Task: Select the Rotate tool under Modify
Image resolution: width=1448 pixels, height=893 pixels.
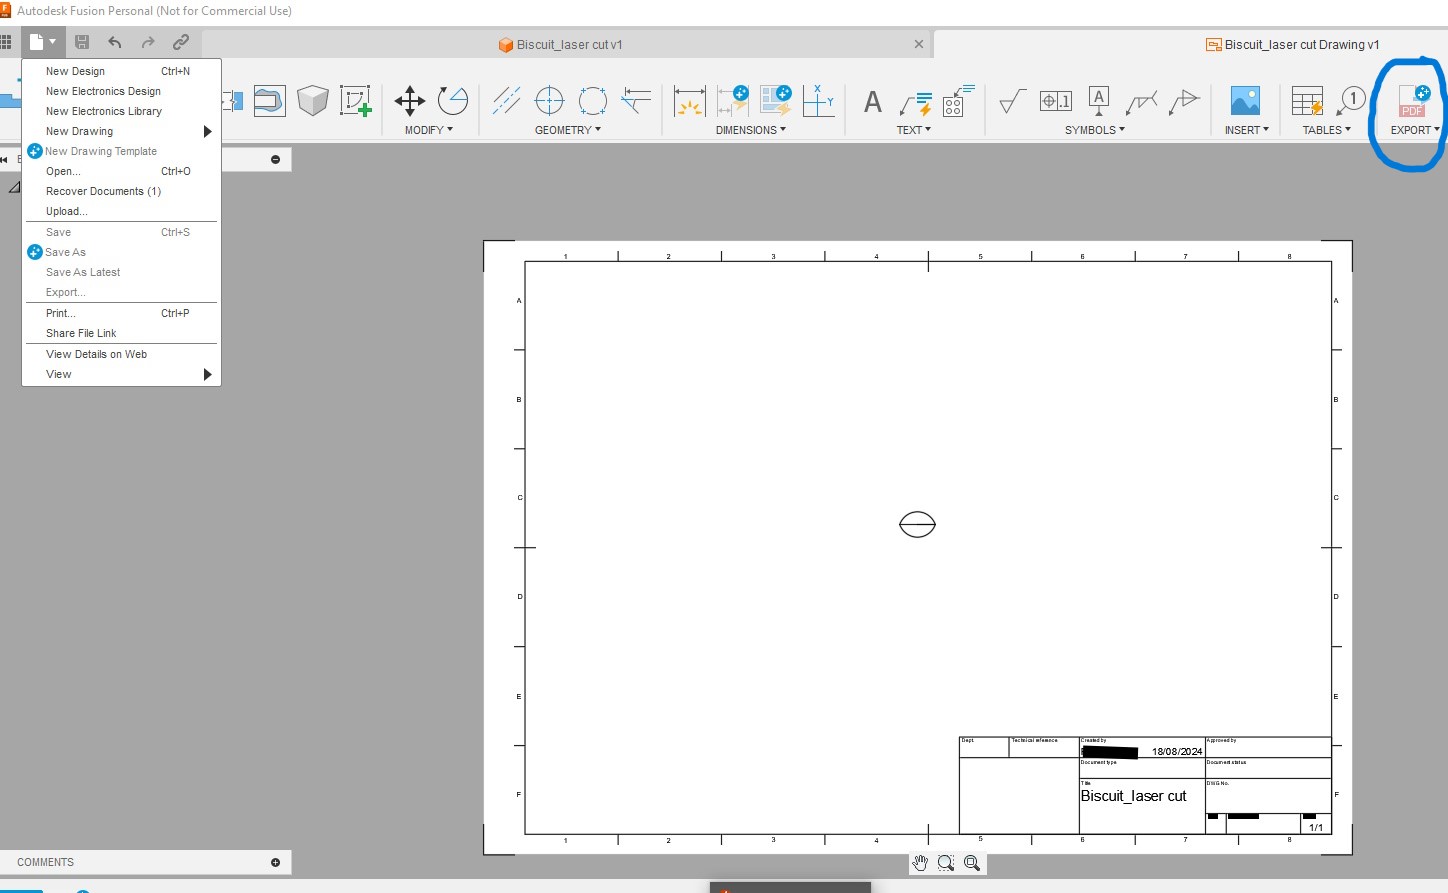Action: click(453, 100)
